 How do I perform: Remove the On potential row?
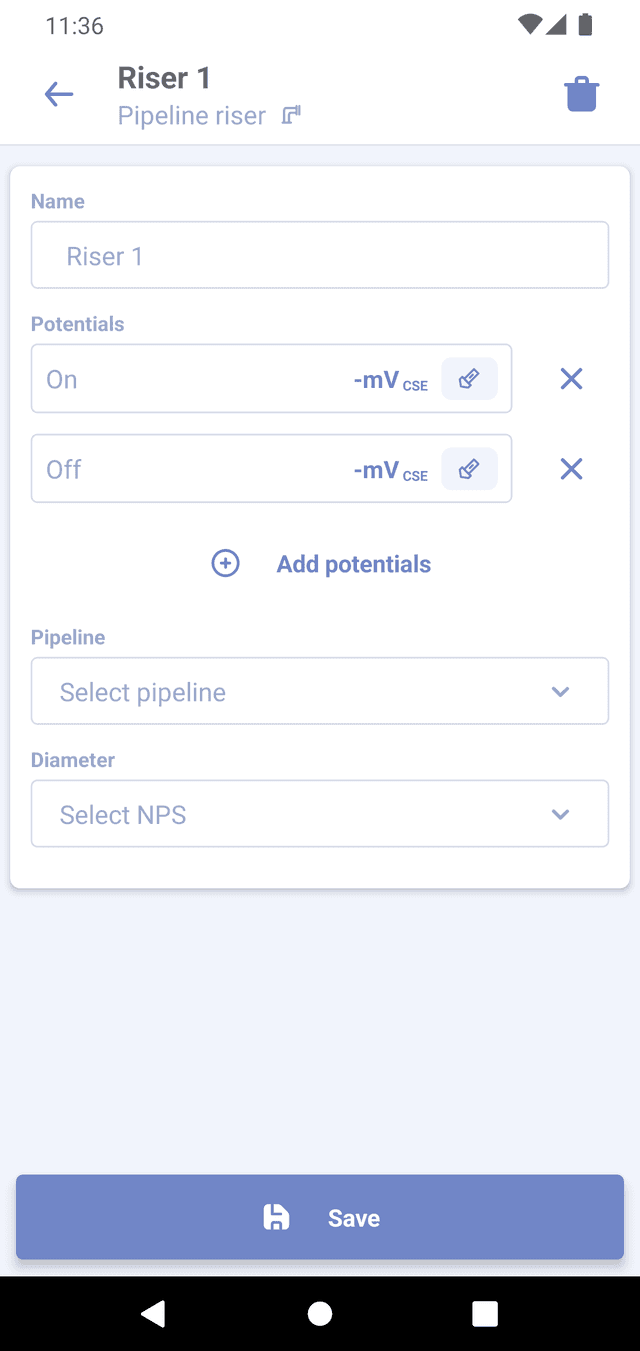click(571, 379)
